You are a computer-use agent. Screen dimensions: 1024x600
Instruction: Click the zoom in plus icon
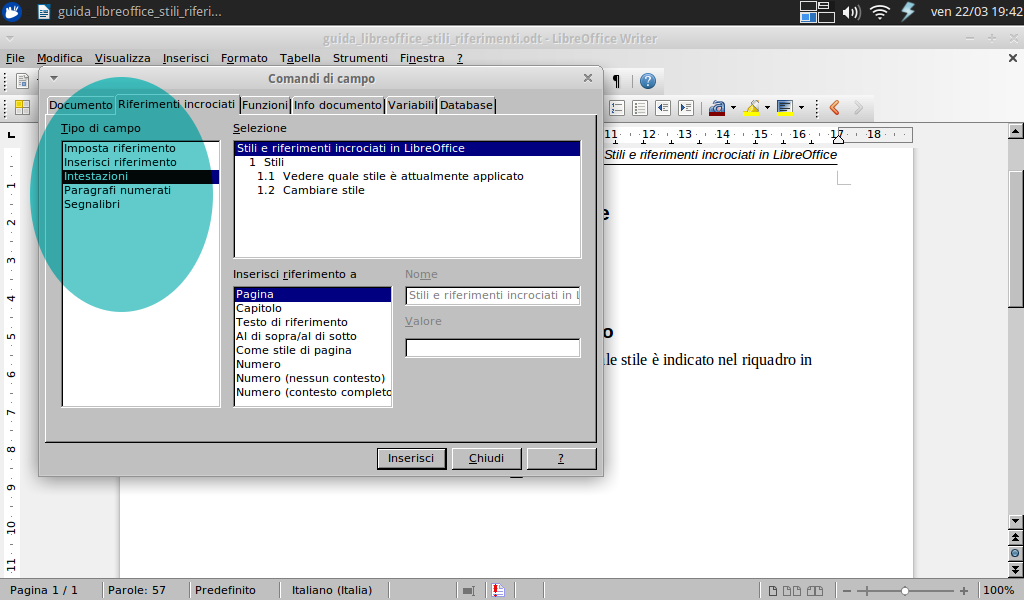coord(963,590)
